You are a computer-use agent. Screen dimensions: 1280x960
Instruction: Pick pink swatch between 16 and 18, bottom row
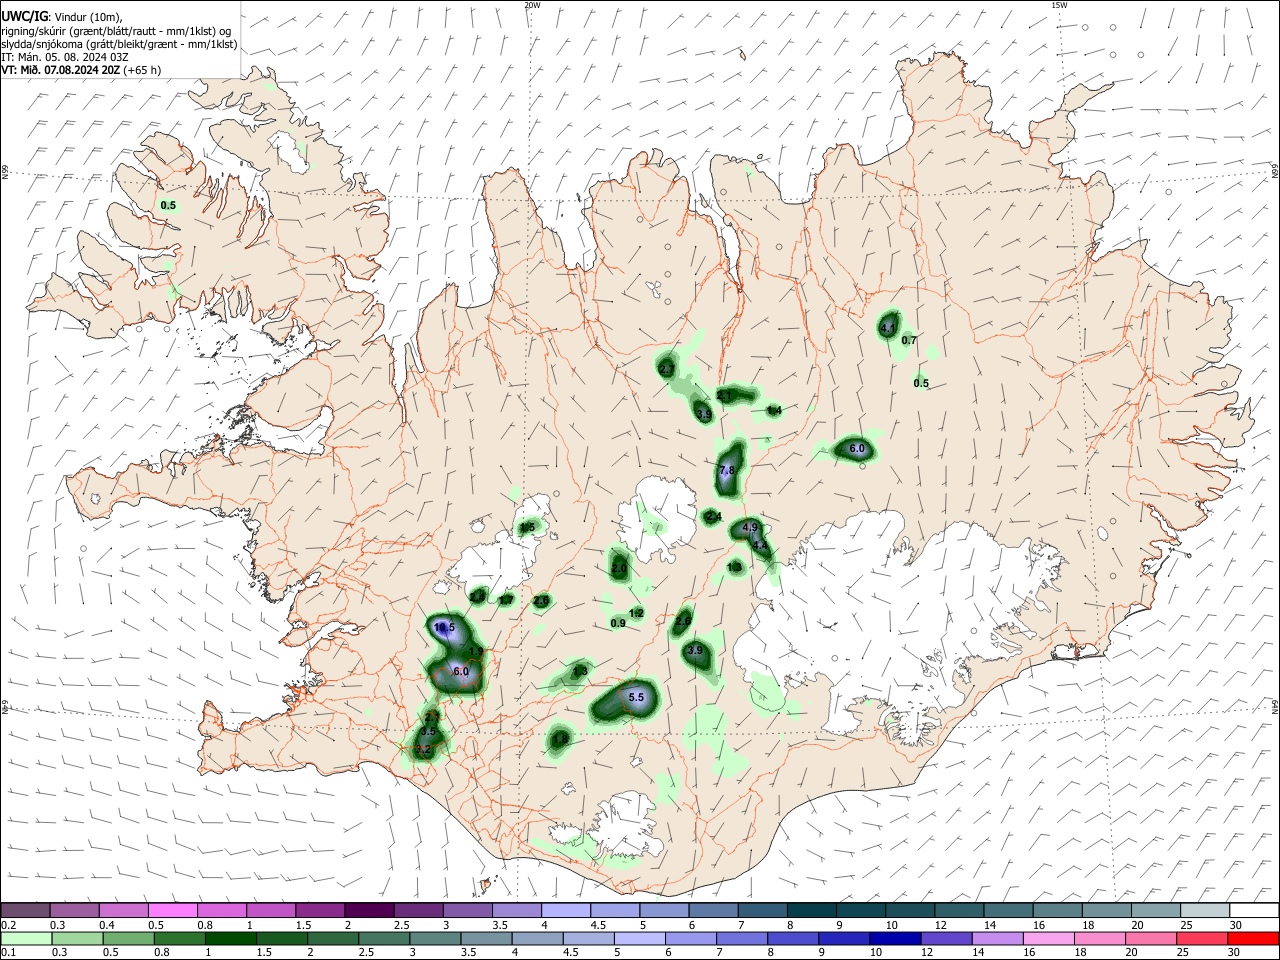pyautogui.click(x=1050, y=938)
